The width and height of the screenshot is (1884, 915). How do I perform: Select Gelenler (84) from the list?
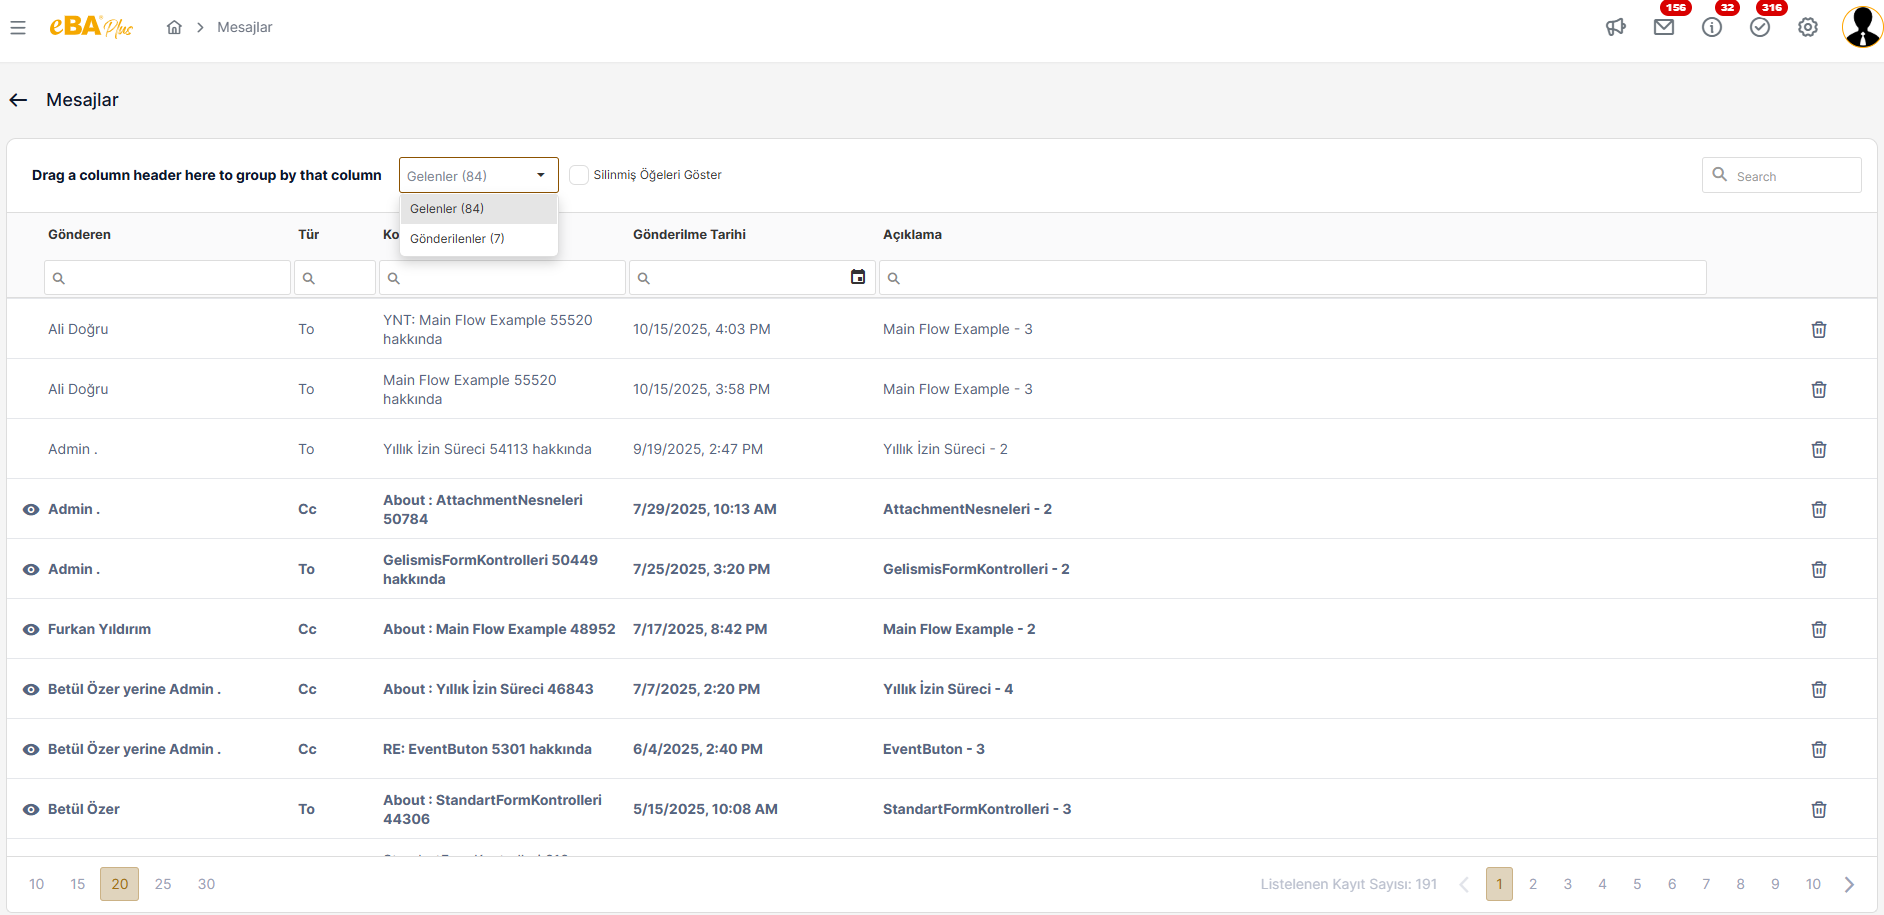coord(447,209)
